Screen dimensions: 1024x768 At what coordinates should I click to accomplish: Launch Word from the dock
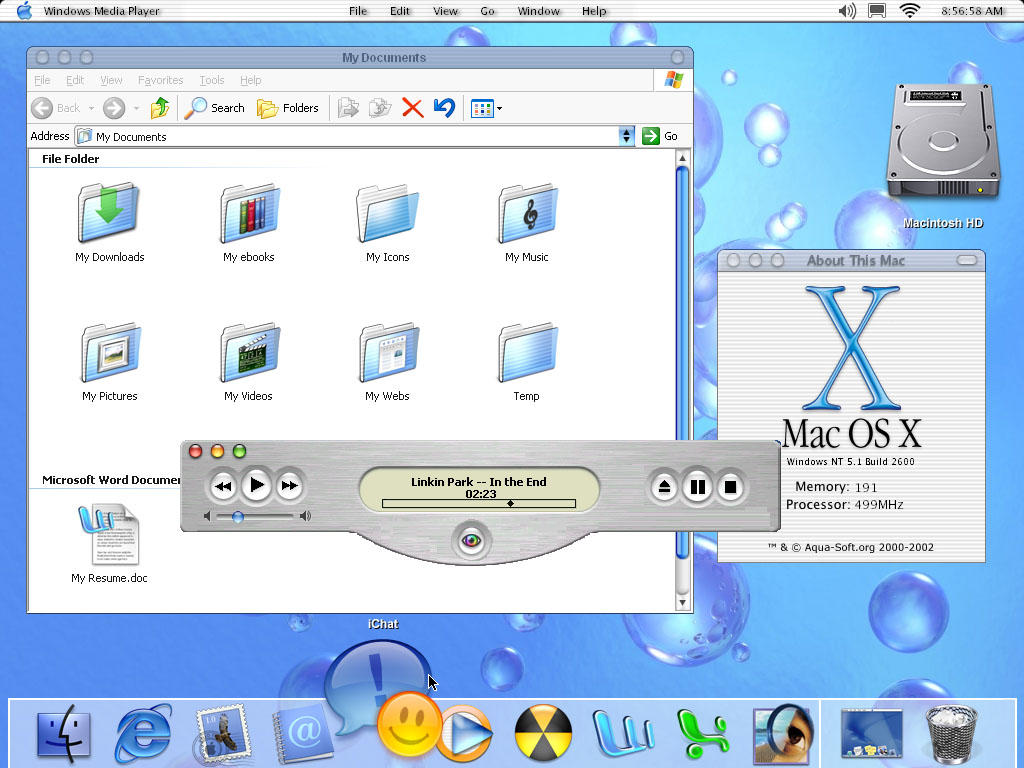(x=624, y=734)
